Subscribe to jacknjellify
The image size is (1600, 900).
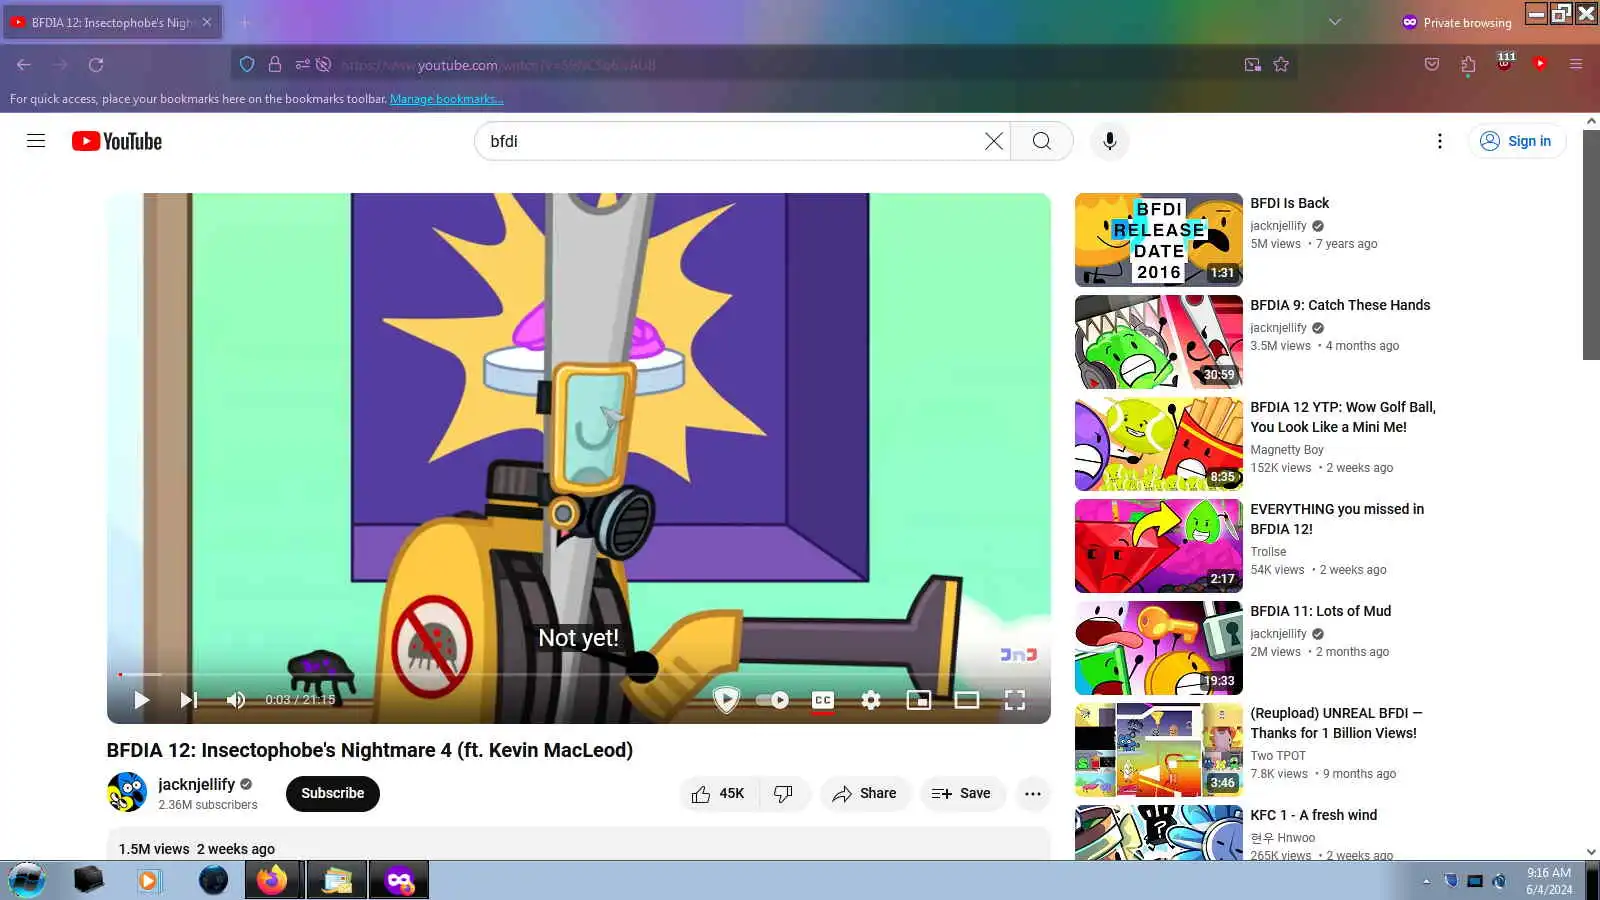[x=333, y=794]
